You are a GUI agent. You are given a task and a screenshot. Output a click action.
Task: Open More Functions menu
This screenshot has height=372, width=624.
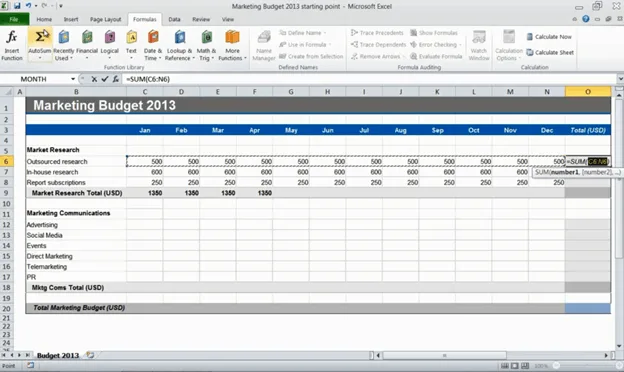click(x=232, y=45)
